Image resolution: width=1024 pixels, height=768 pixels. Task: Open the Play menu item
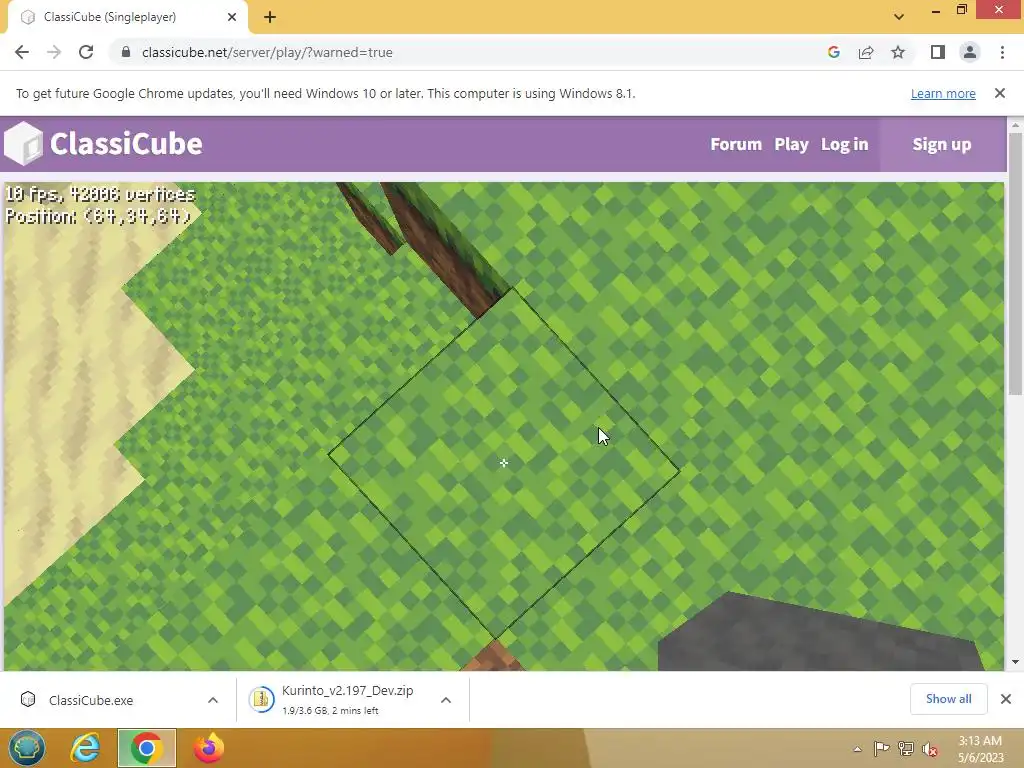792,144
